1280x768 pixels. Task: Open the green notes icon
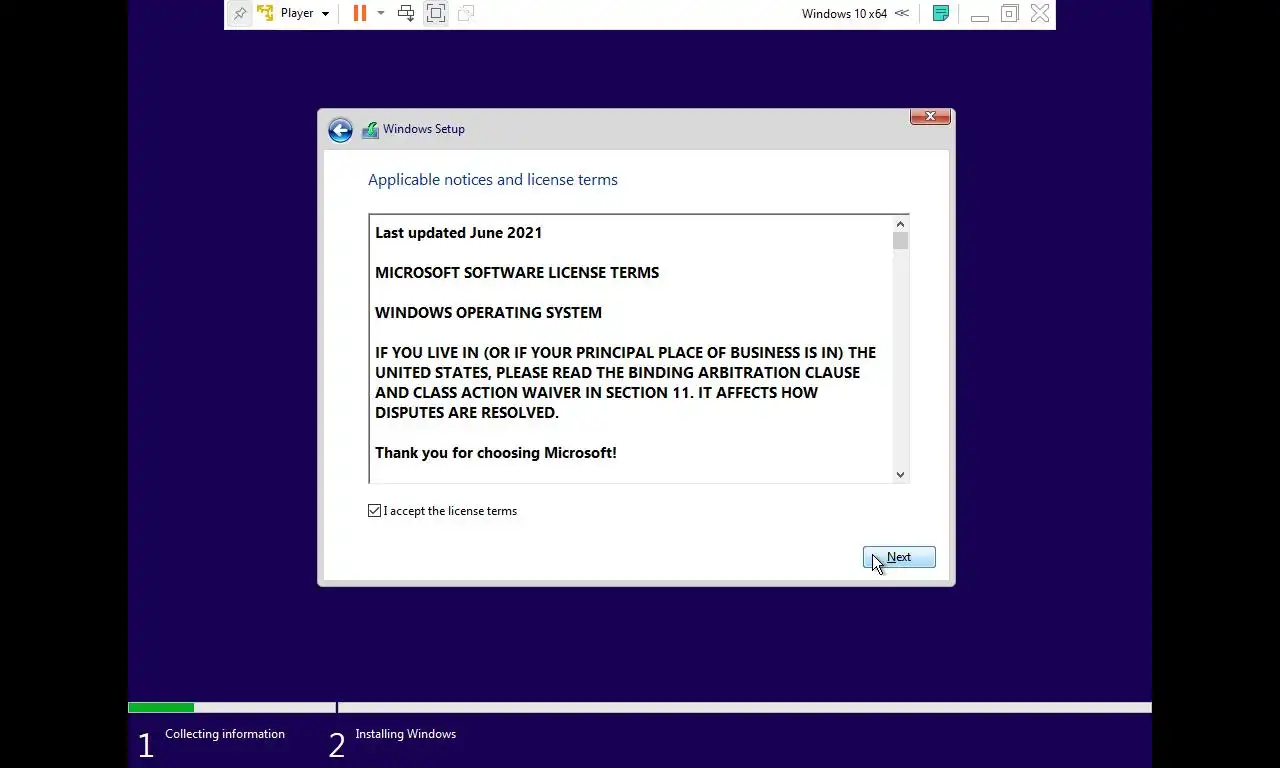pyautogui.click(x=940, y=13)
